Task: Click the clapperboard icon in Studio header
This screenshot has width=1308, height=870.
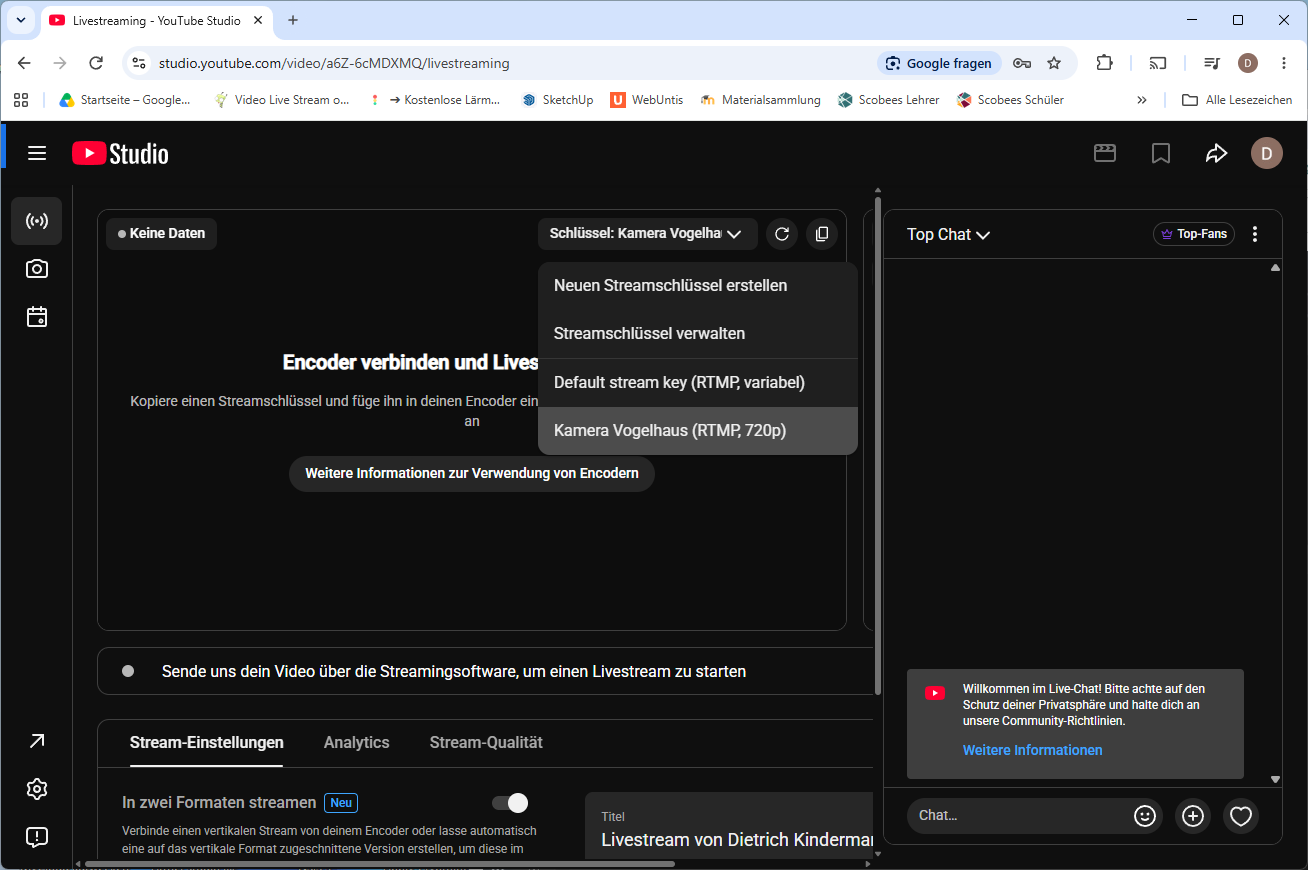Action: tap(1105, 153)
